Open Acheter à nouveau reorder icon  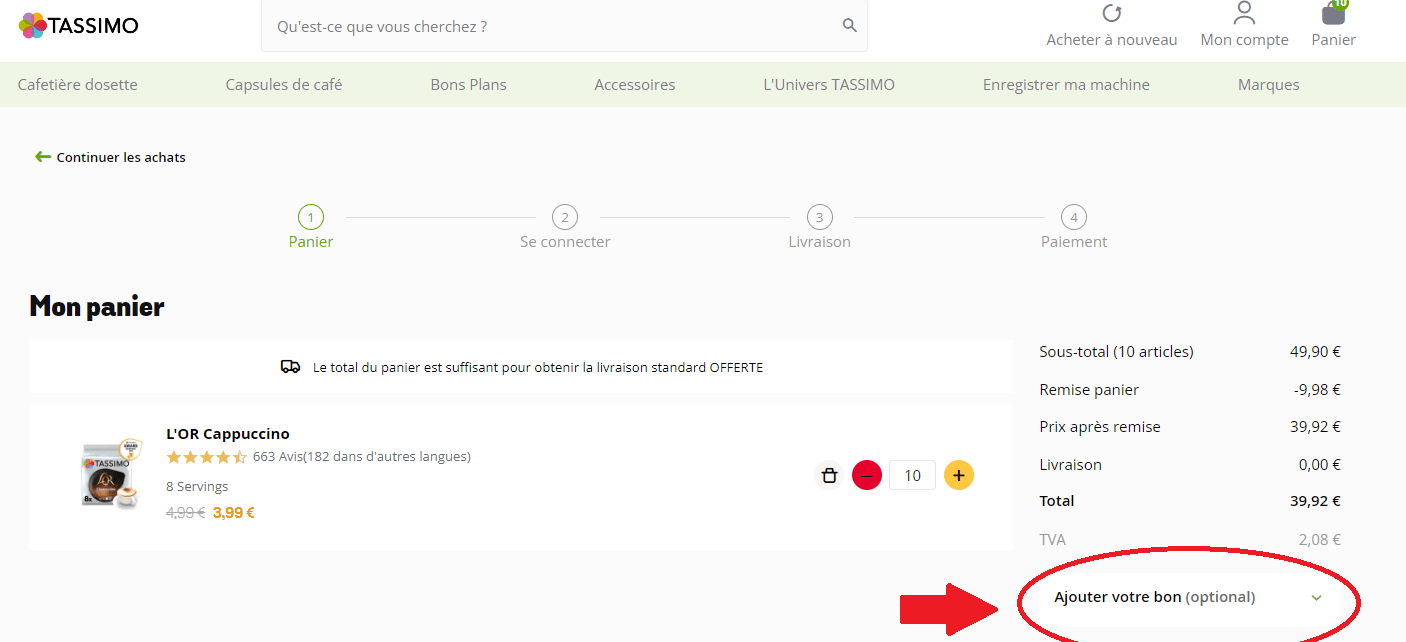coord(1111,13)
